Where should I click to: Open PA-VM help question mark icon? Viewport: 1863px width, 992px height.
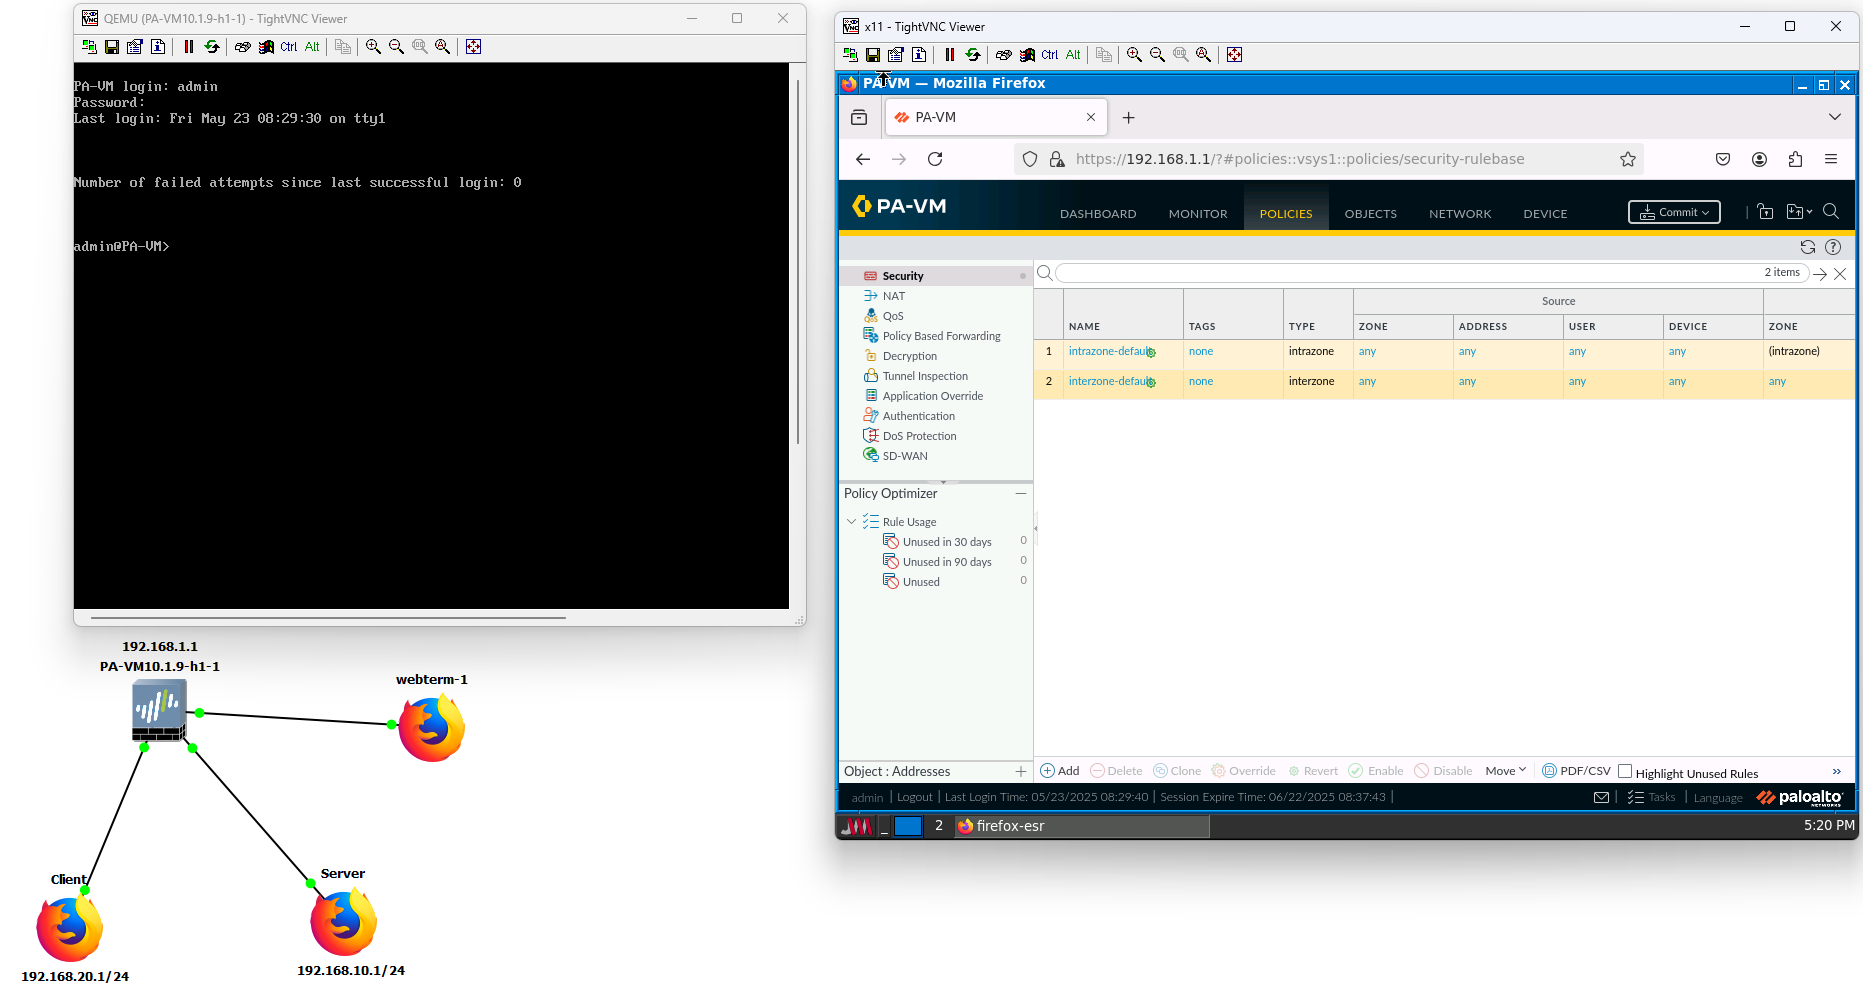(x=1833, y=247)
